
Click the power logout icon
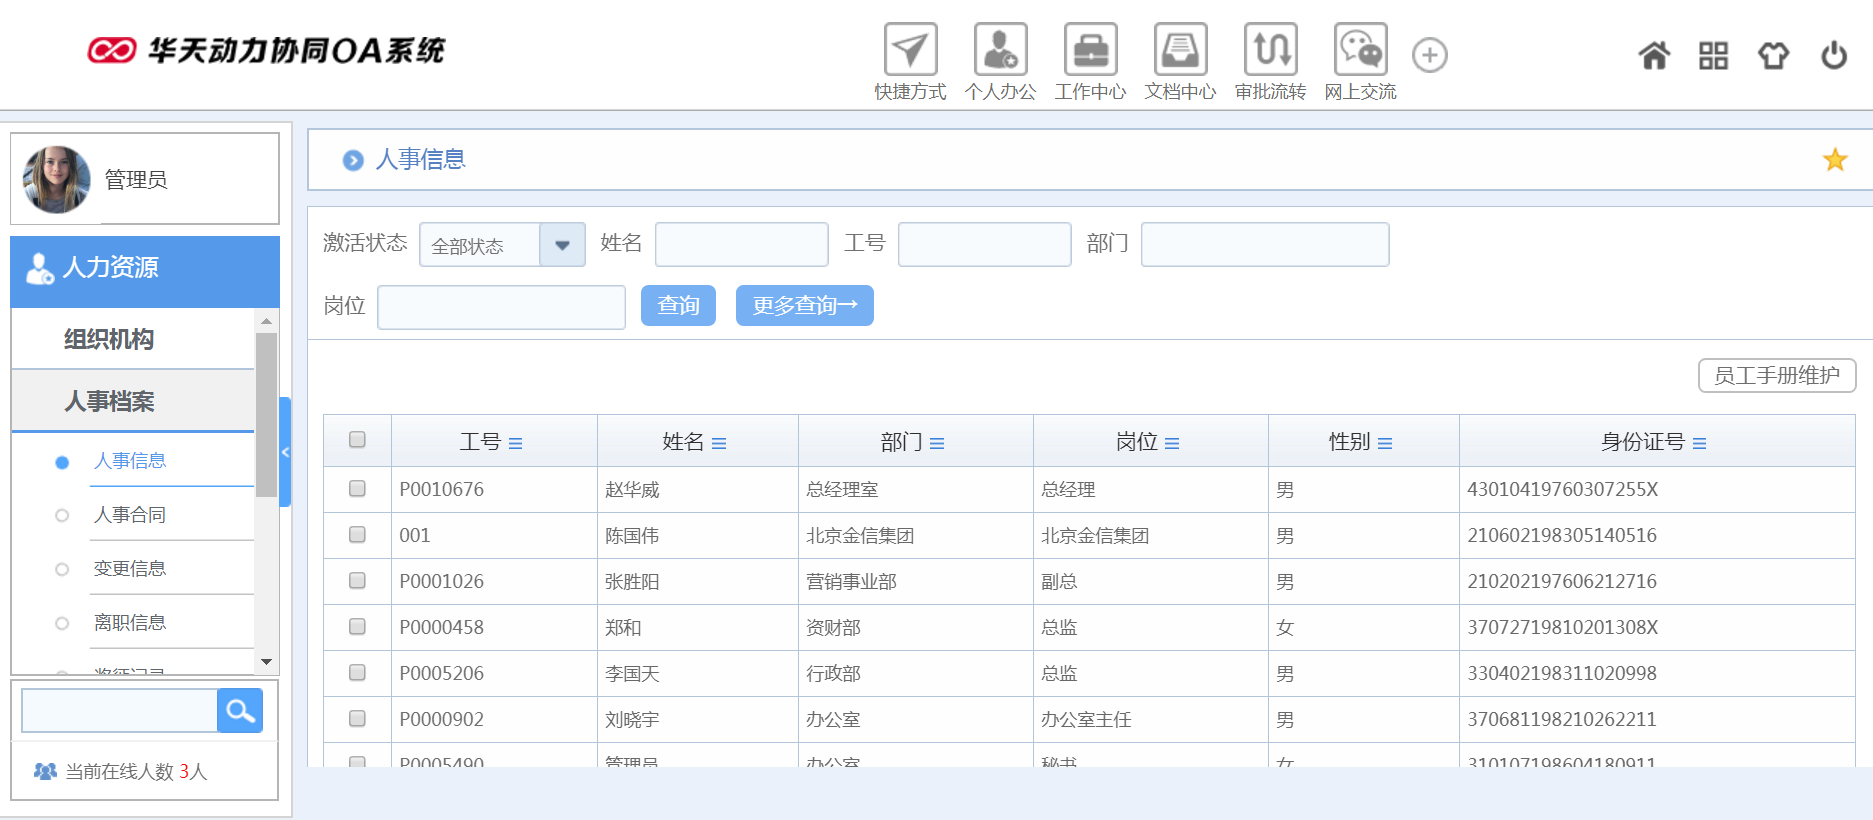pyautogui.click(x=1833, y=56)
